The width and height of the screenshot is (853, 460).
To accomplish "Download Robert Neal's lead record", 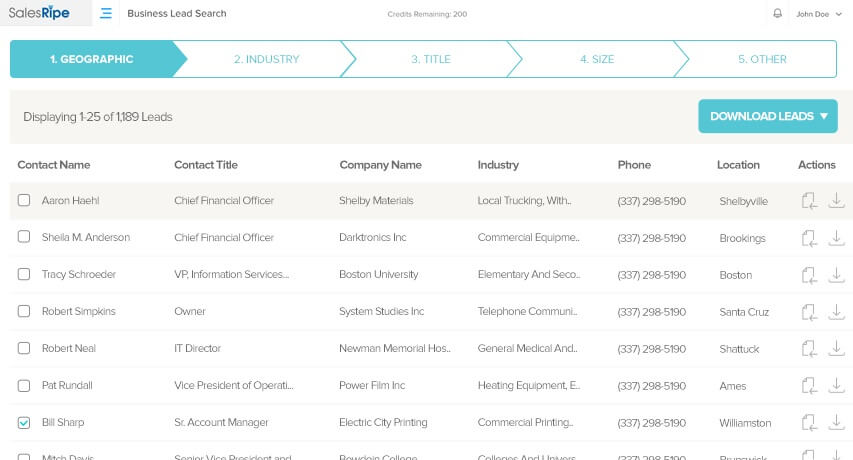I will [x=837, y=349].
